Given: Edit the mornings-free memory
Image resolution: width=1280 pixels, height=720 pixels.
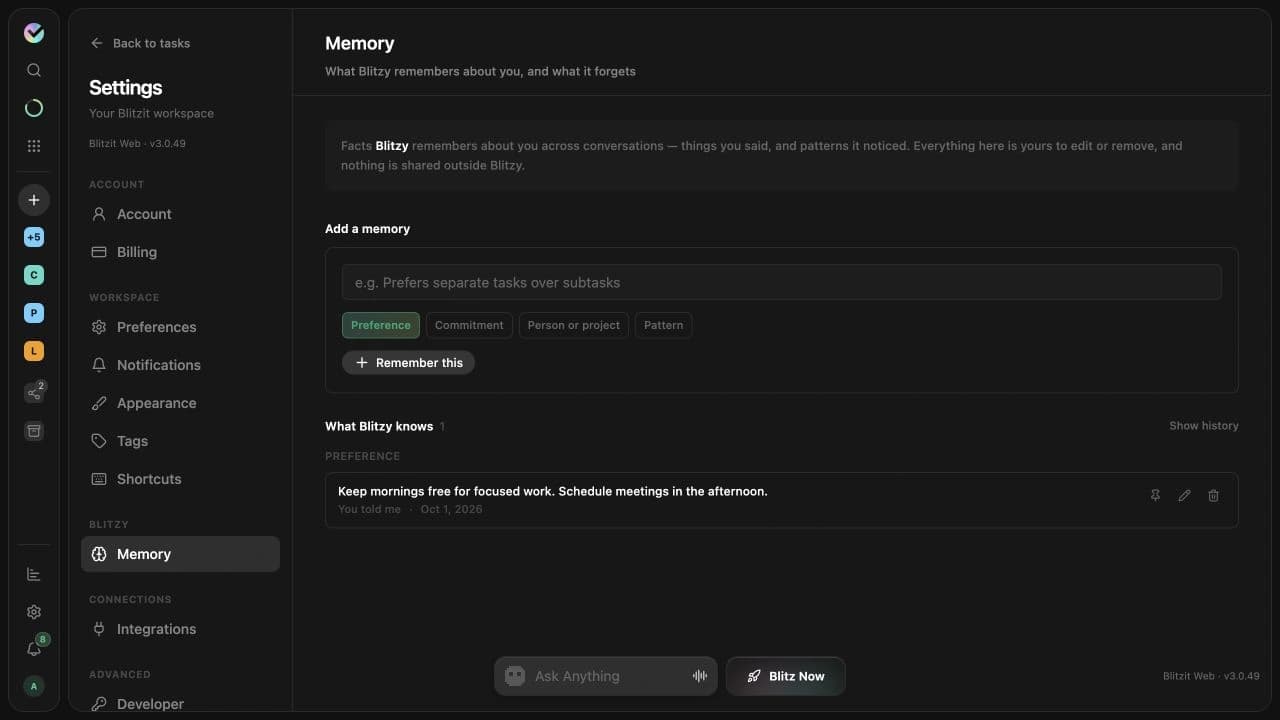Looking at the screenshot, I should (x=1184, y=495).
